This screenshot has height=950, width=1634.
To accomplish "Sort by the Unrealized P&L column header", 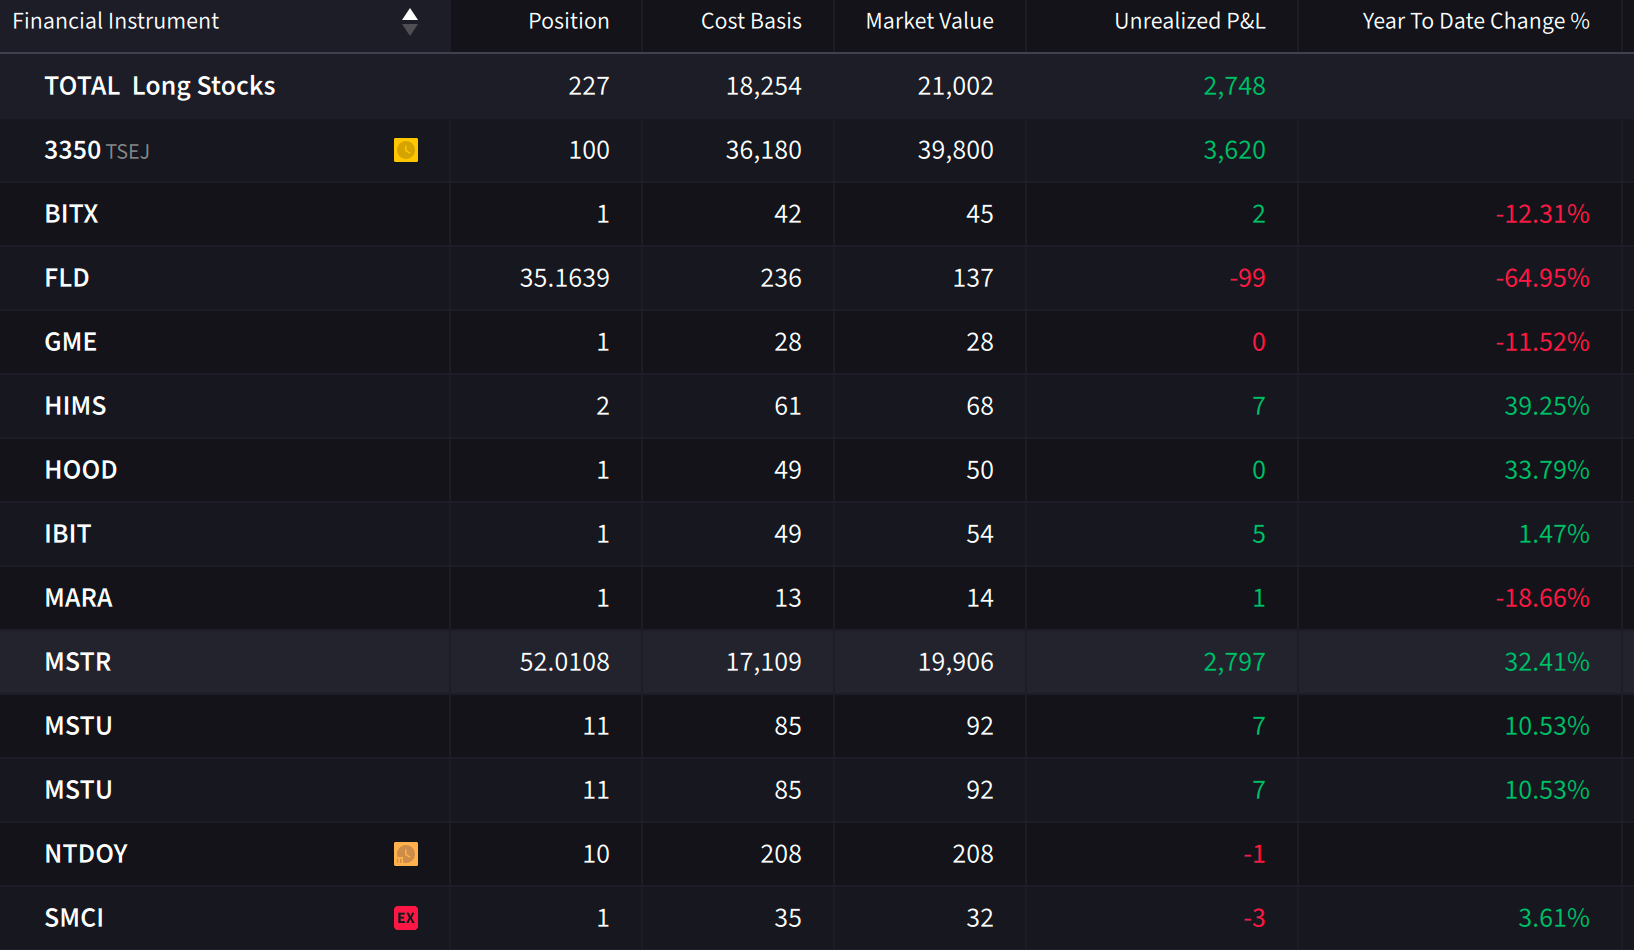I will pyautogui.click(x=1190, y=21).
